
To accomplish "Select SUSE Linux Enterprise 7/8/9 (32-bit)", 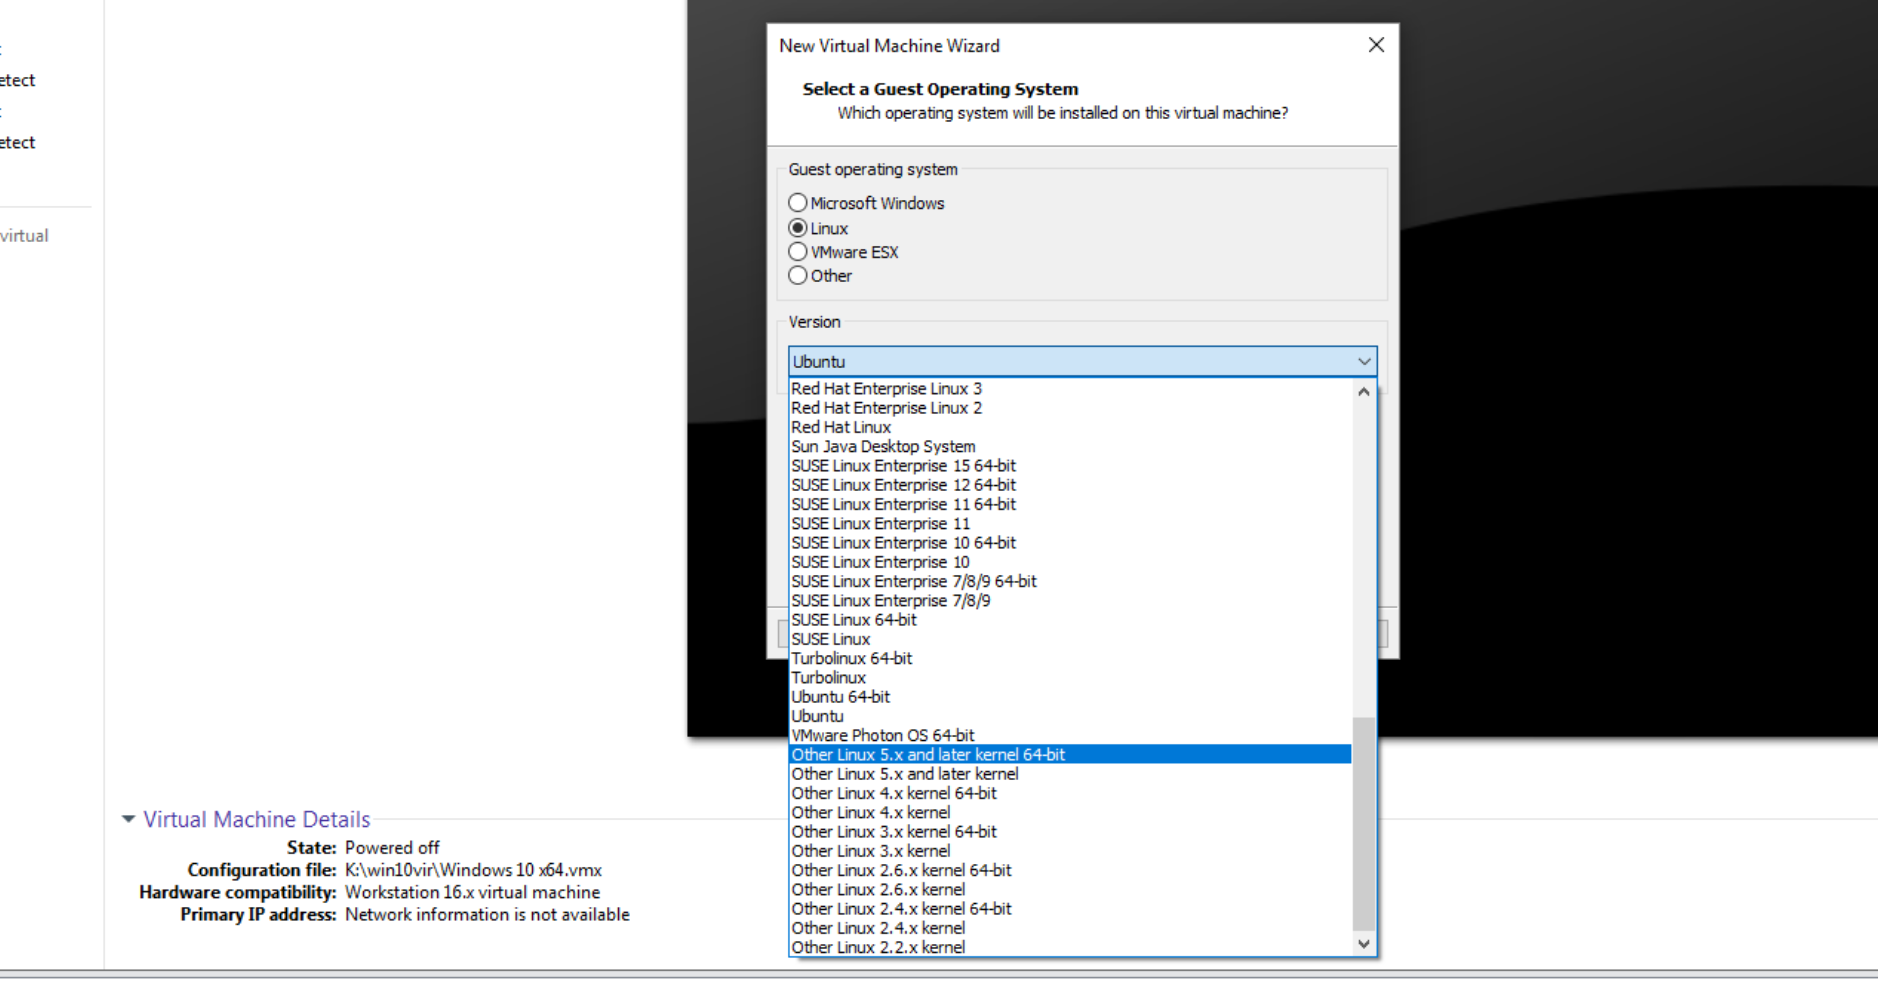I will pyautogui.click(x=1070, y=601).
